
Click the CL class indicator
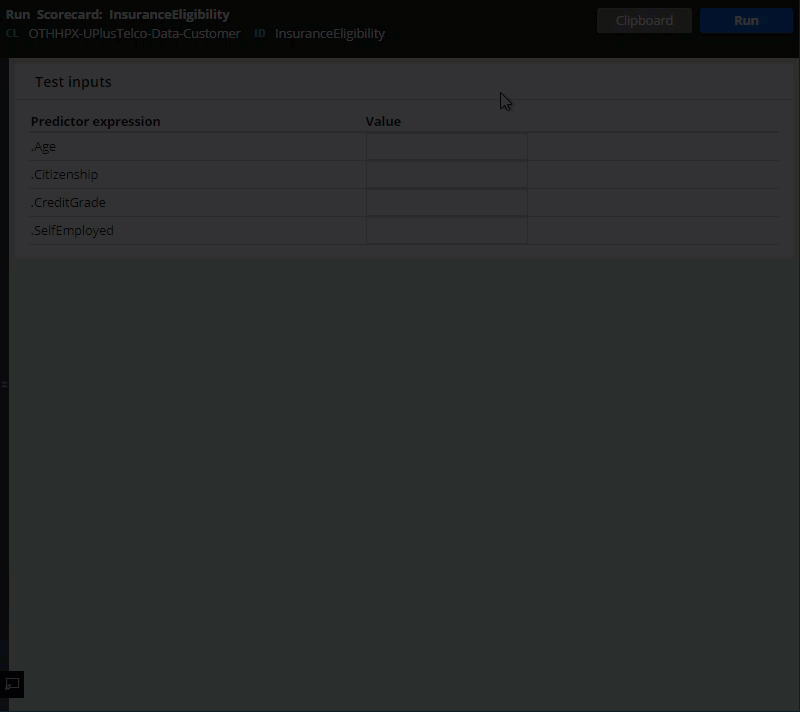tap(12, 34)
